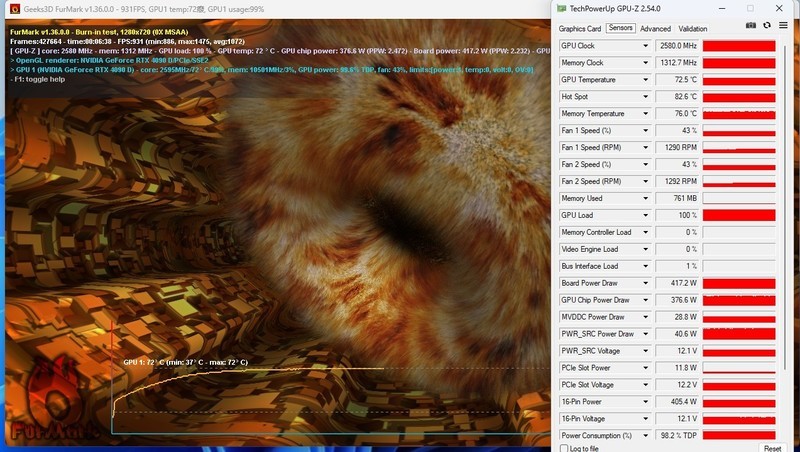Image resolution: width=800 pixels, height=452 pixels.
Task: Click the 11.8 W PCIe Slot Power value
Action: (x=677, y=368)
